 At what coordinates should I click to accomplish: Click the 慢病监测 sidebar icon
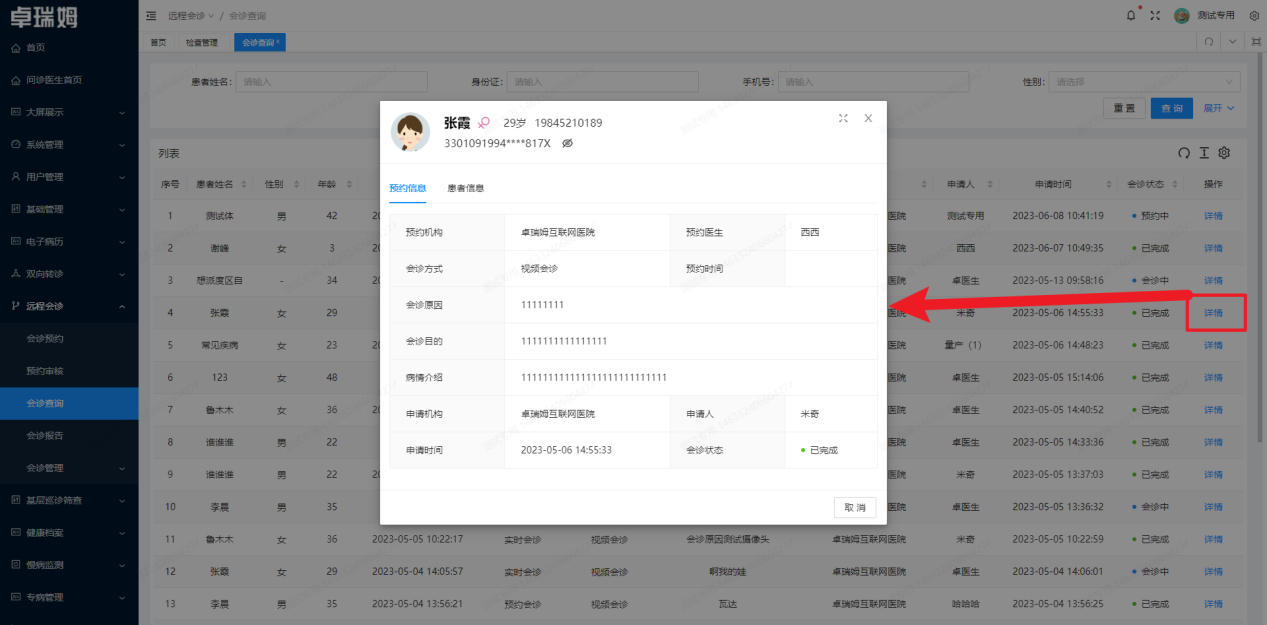click(15, 565)
